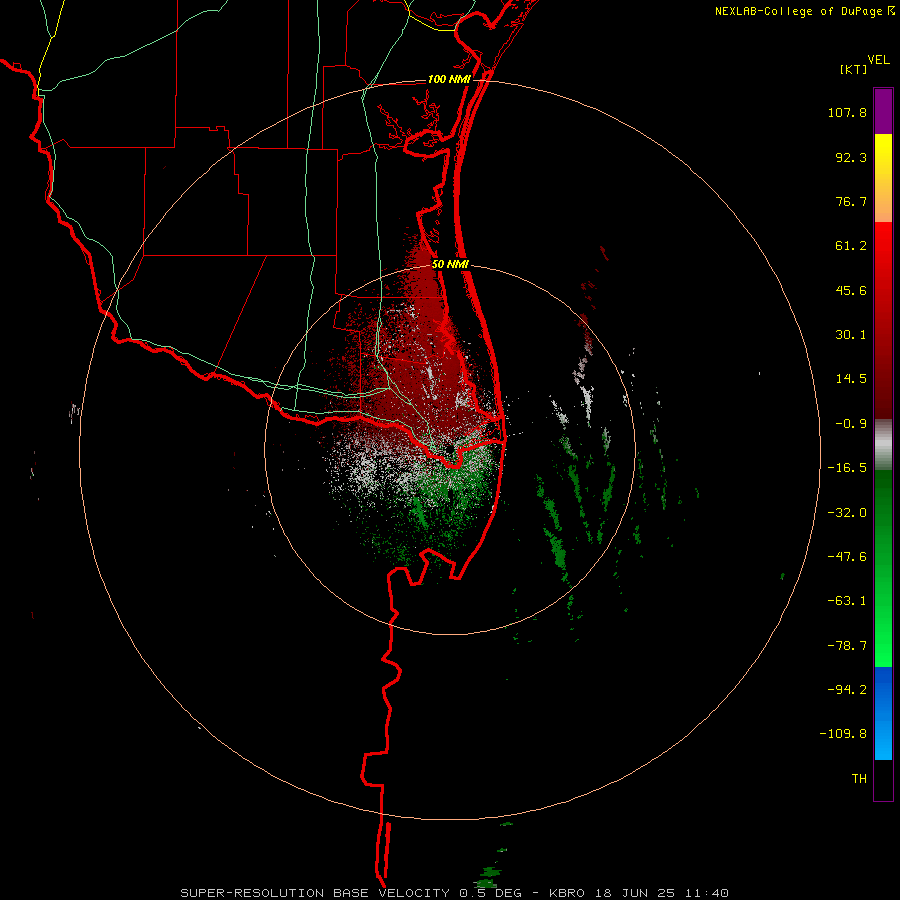Click the 30.1 legend value
900x900 pixels.
[851, 335]
